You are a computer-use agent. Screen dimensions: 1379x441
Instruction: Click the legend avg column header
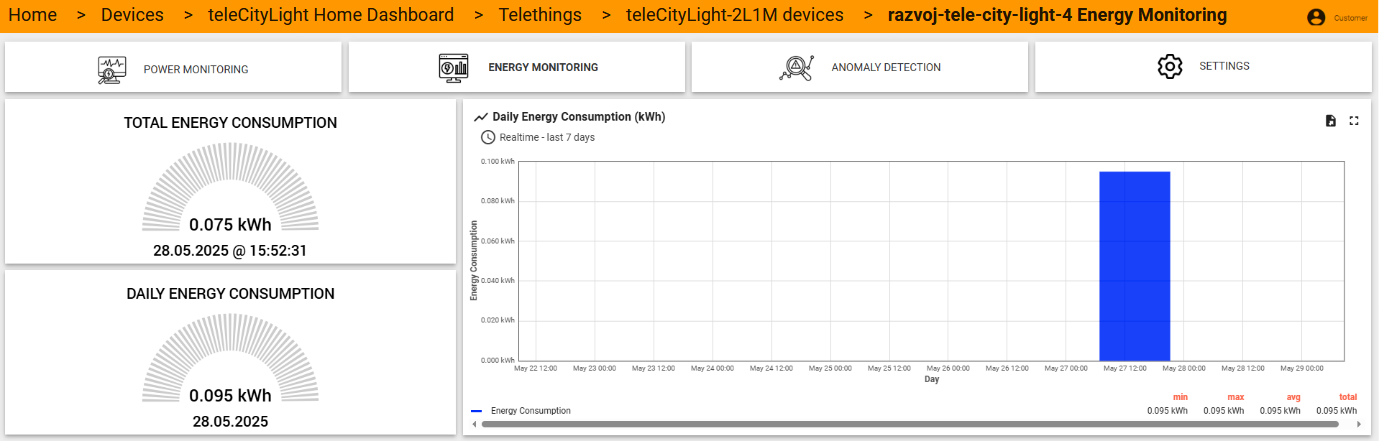point(1293,398)
